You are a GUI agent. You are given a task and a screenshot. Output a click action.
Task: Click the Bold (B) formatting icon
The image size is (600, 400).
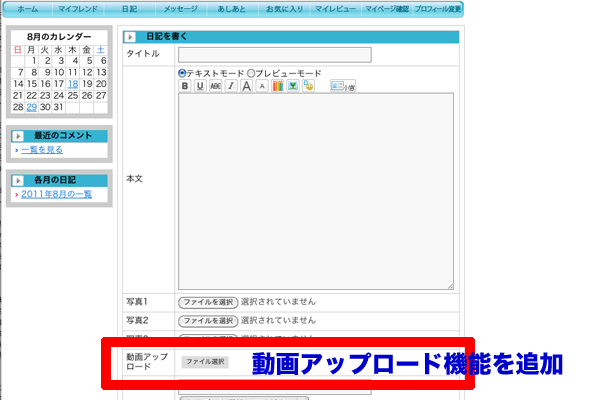click(x=185, y=87)
